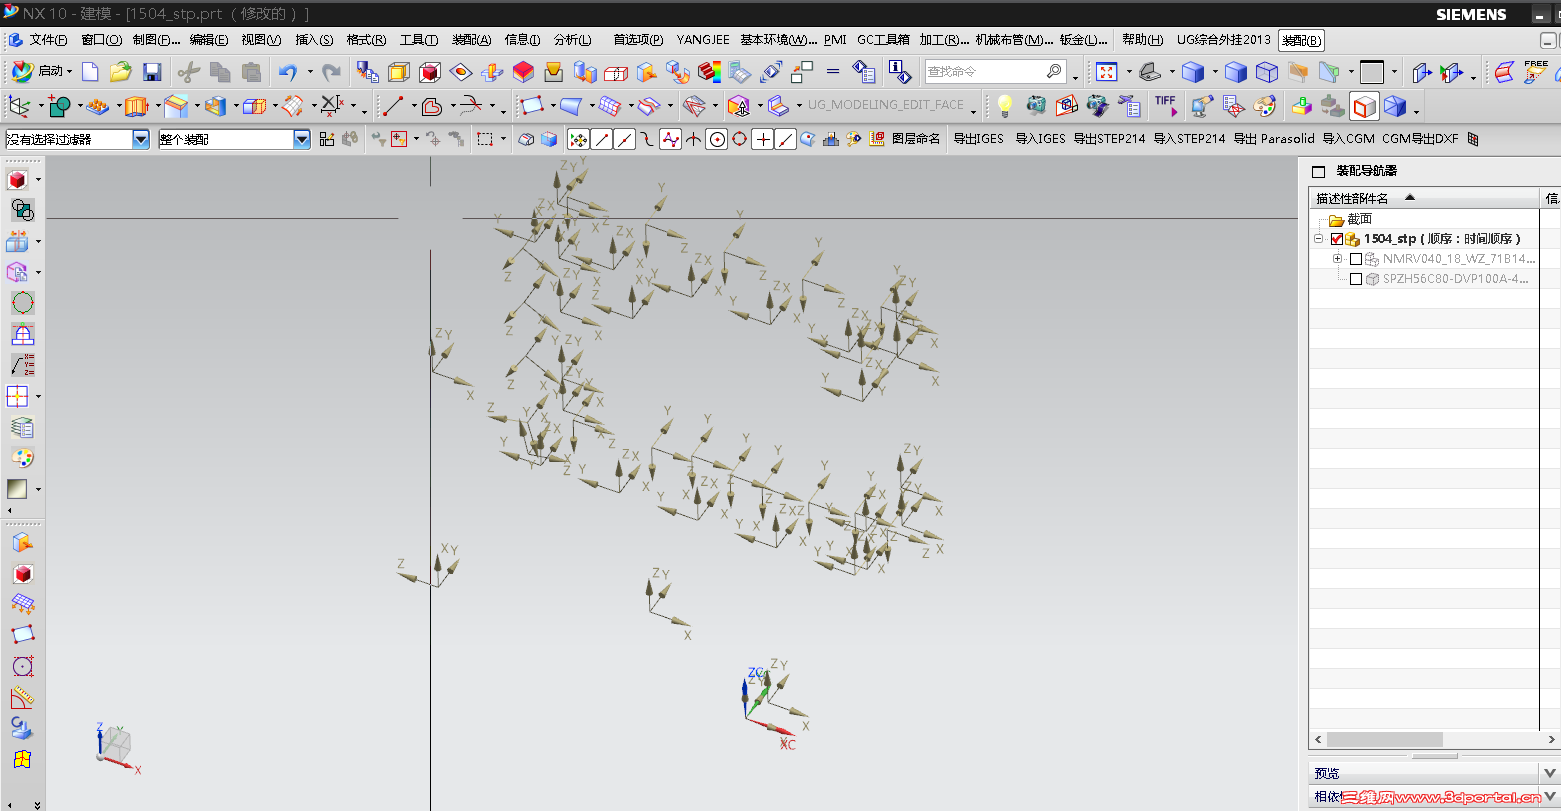The height and width of the screenshot is (811, 1561).
Task: Click the CGM导出DXF button
Action: (1420, 139)
